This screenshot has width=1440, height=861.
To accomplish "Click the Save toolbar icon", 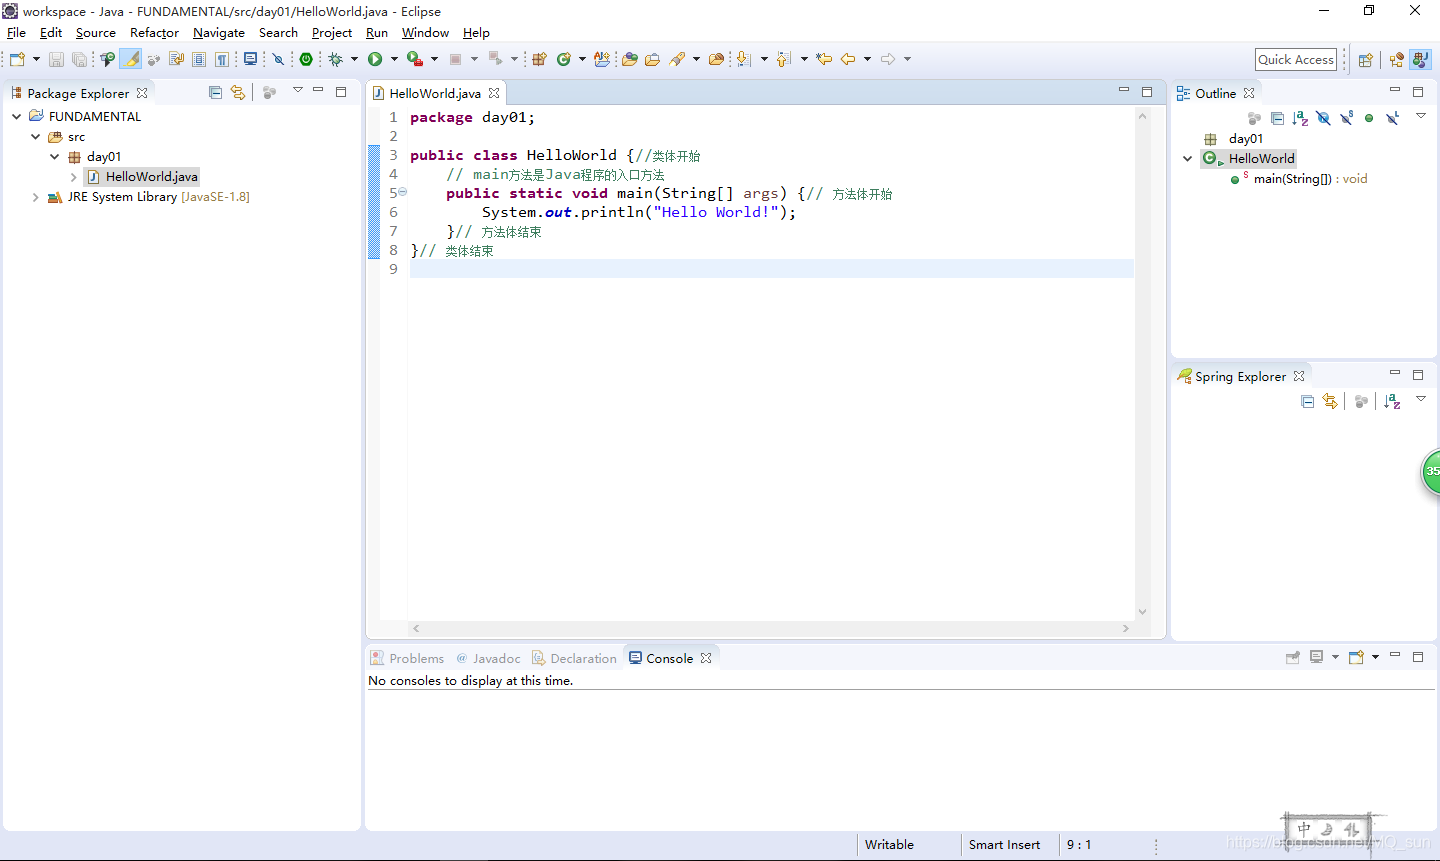I will point(56,59).
